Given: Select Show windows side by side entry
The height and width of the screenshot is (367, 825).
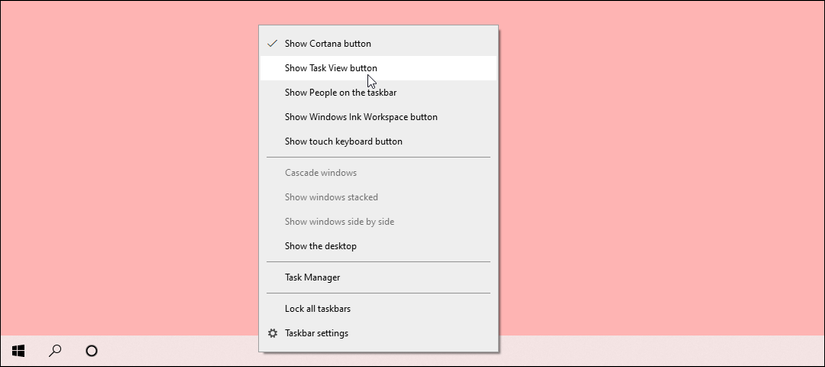Looking at the screenshot, I should pyautogui.click(x=378, y=221).
